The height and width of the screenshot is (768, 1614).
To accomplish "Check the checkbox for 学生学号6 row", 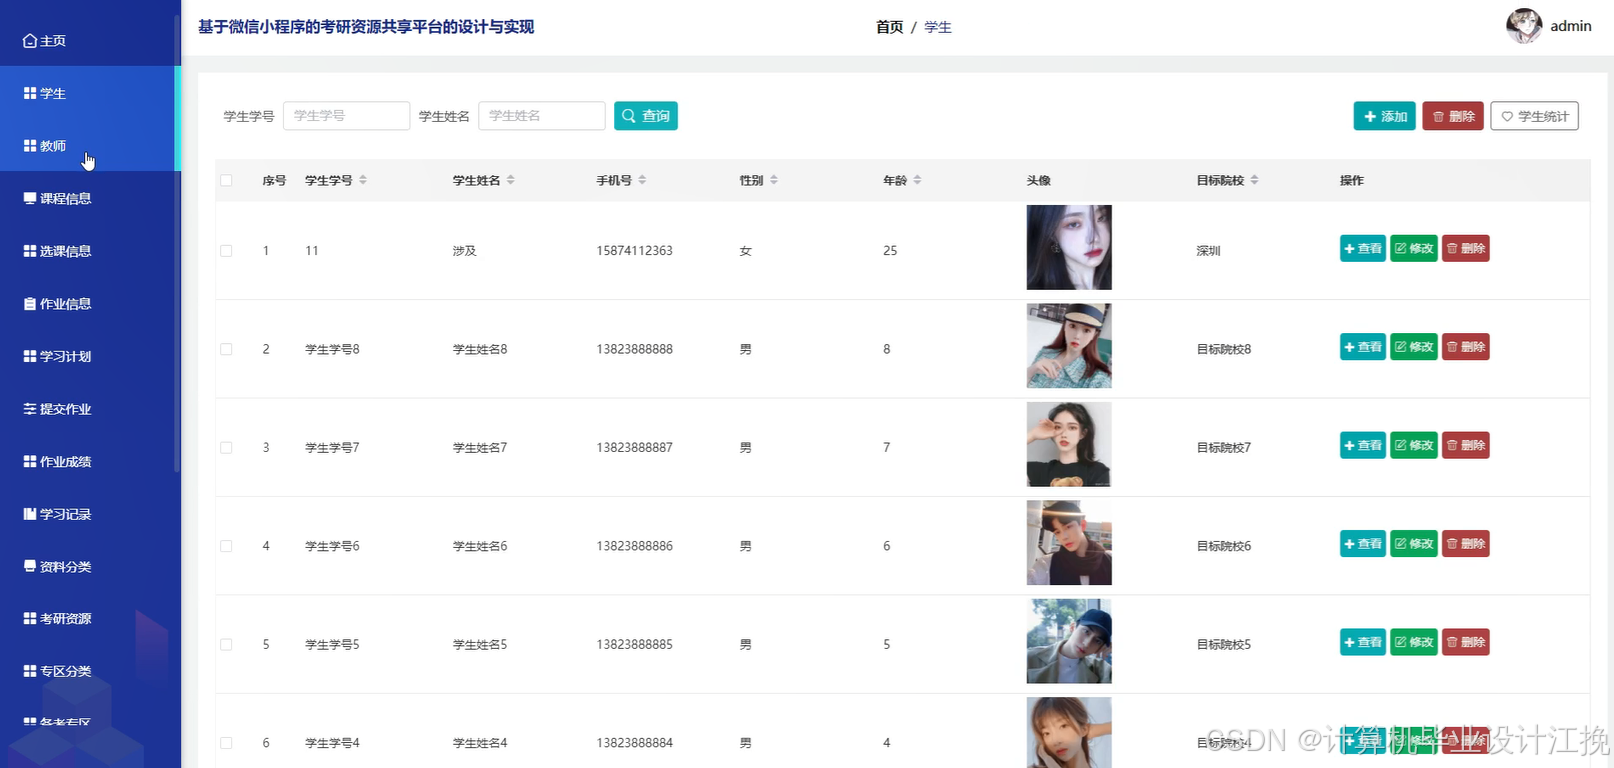I will click(x=226, y=546).
